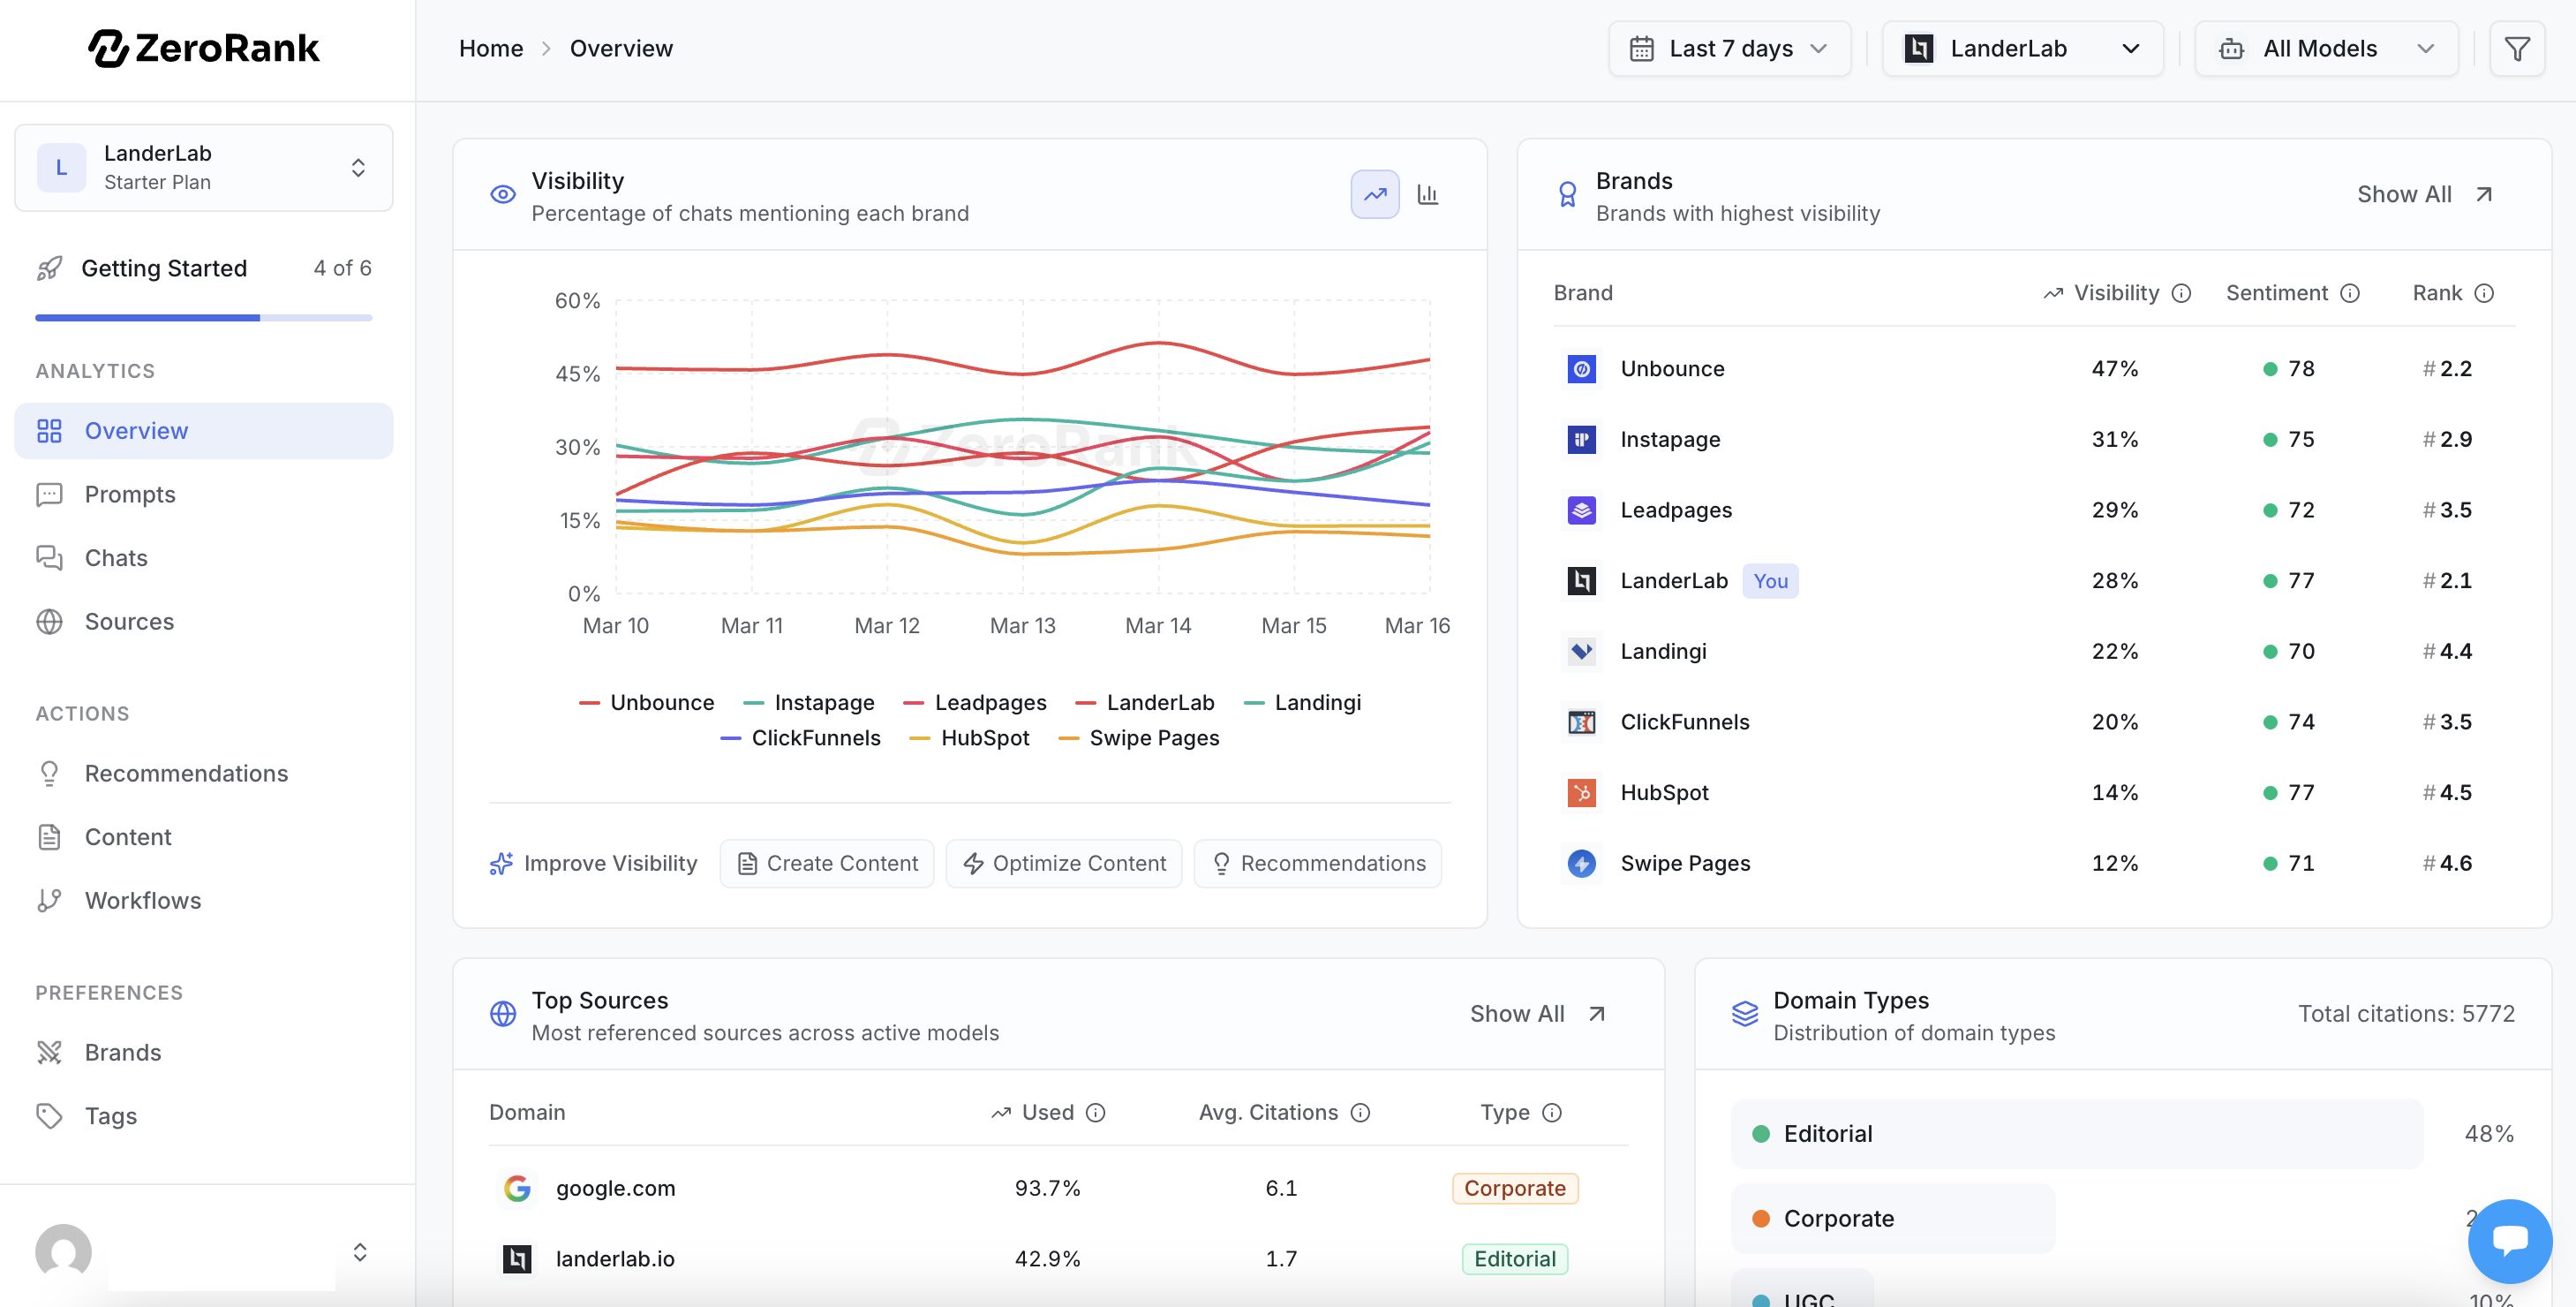Screen dimensions: 2576x1307
Task: Switch Visibility chart to bar view
Action: tap(1428, 194)
